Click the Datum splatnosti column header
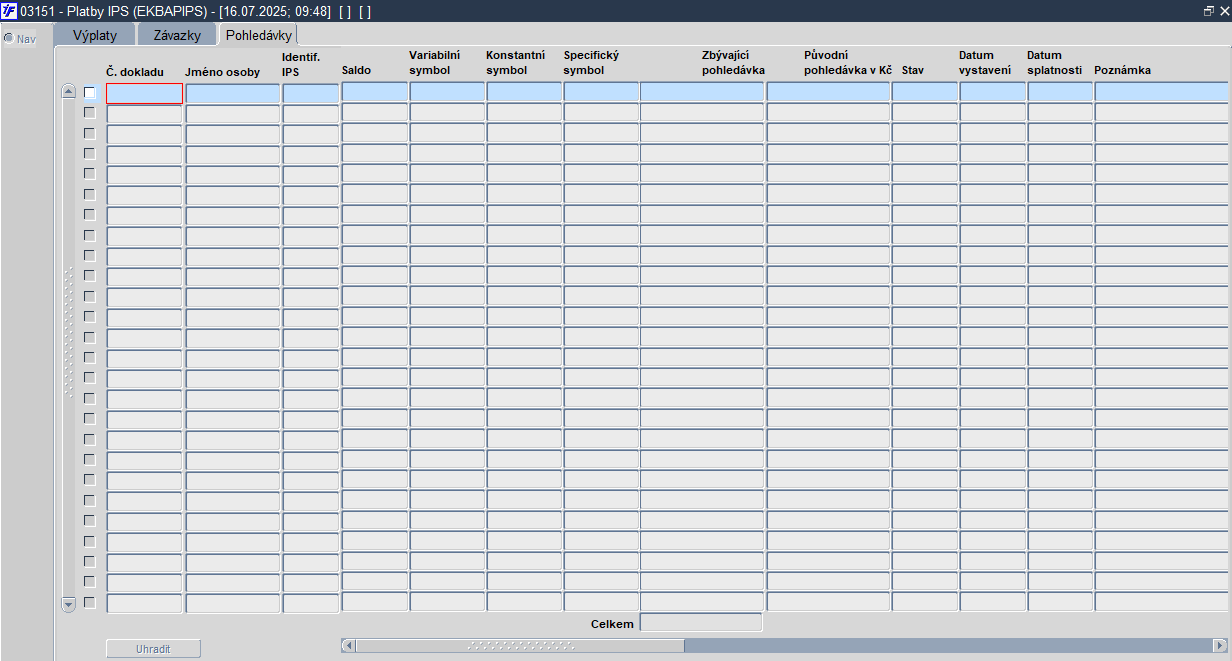The width and height of the screenshot is (1232, 661). click(x=1054, y=63)
